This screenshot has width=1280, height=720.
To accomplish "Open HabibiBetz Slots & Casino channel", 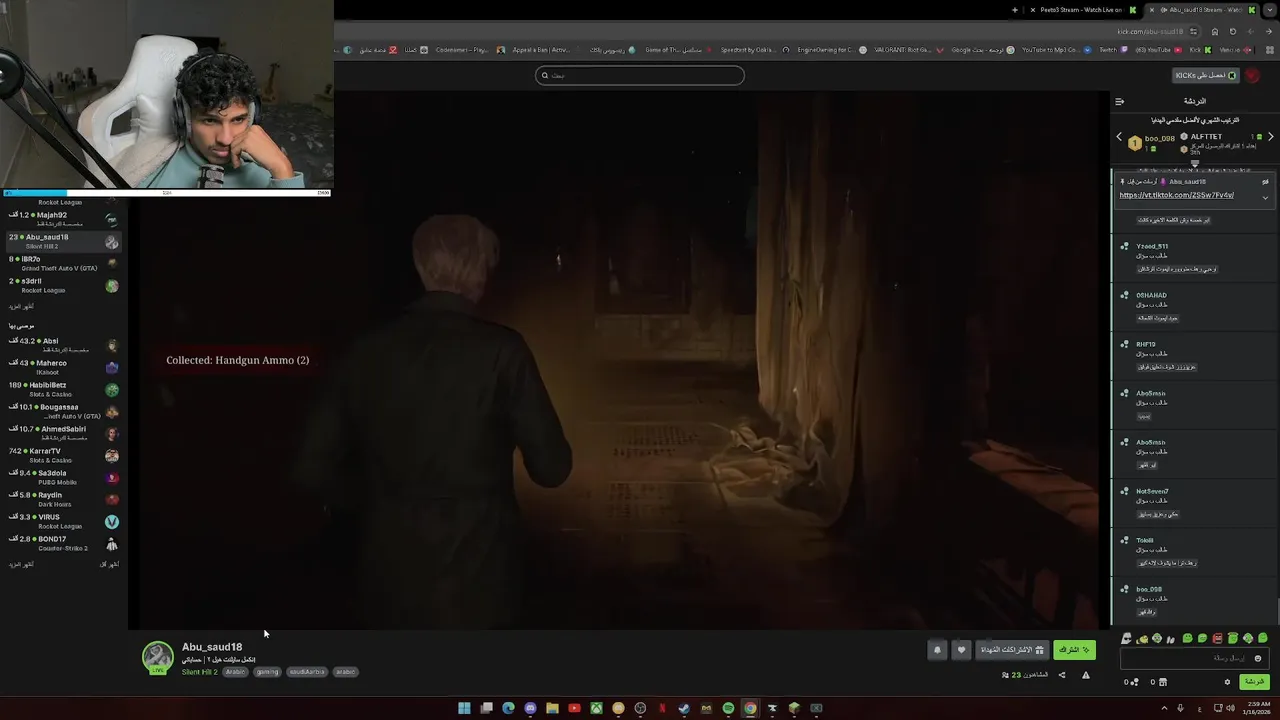I will (x=64, y=389).
